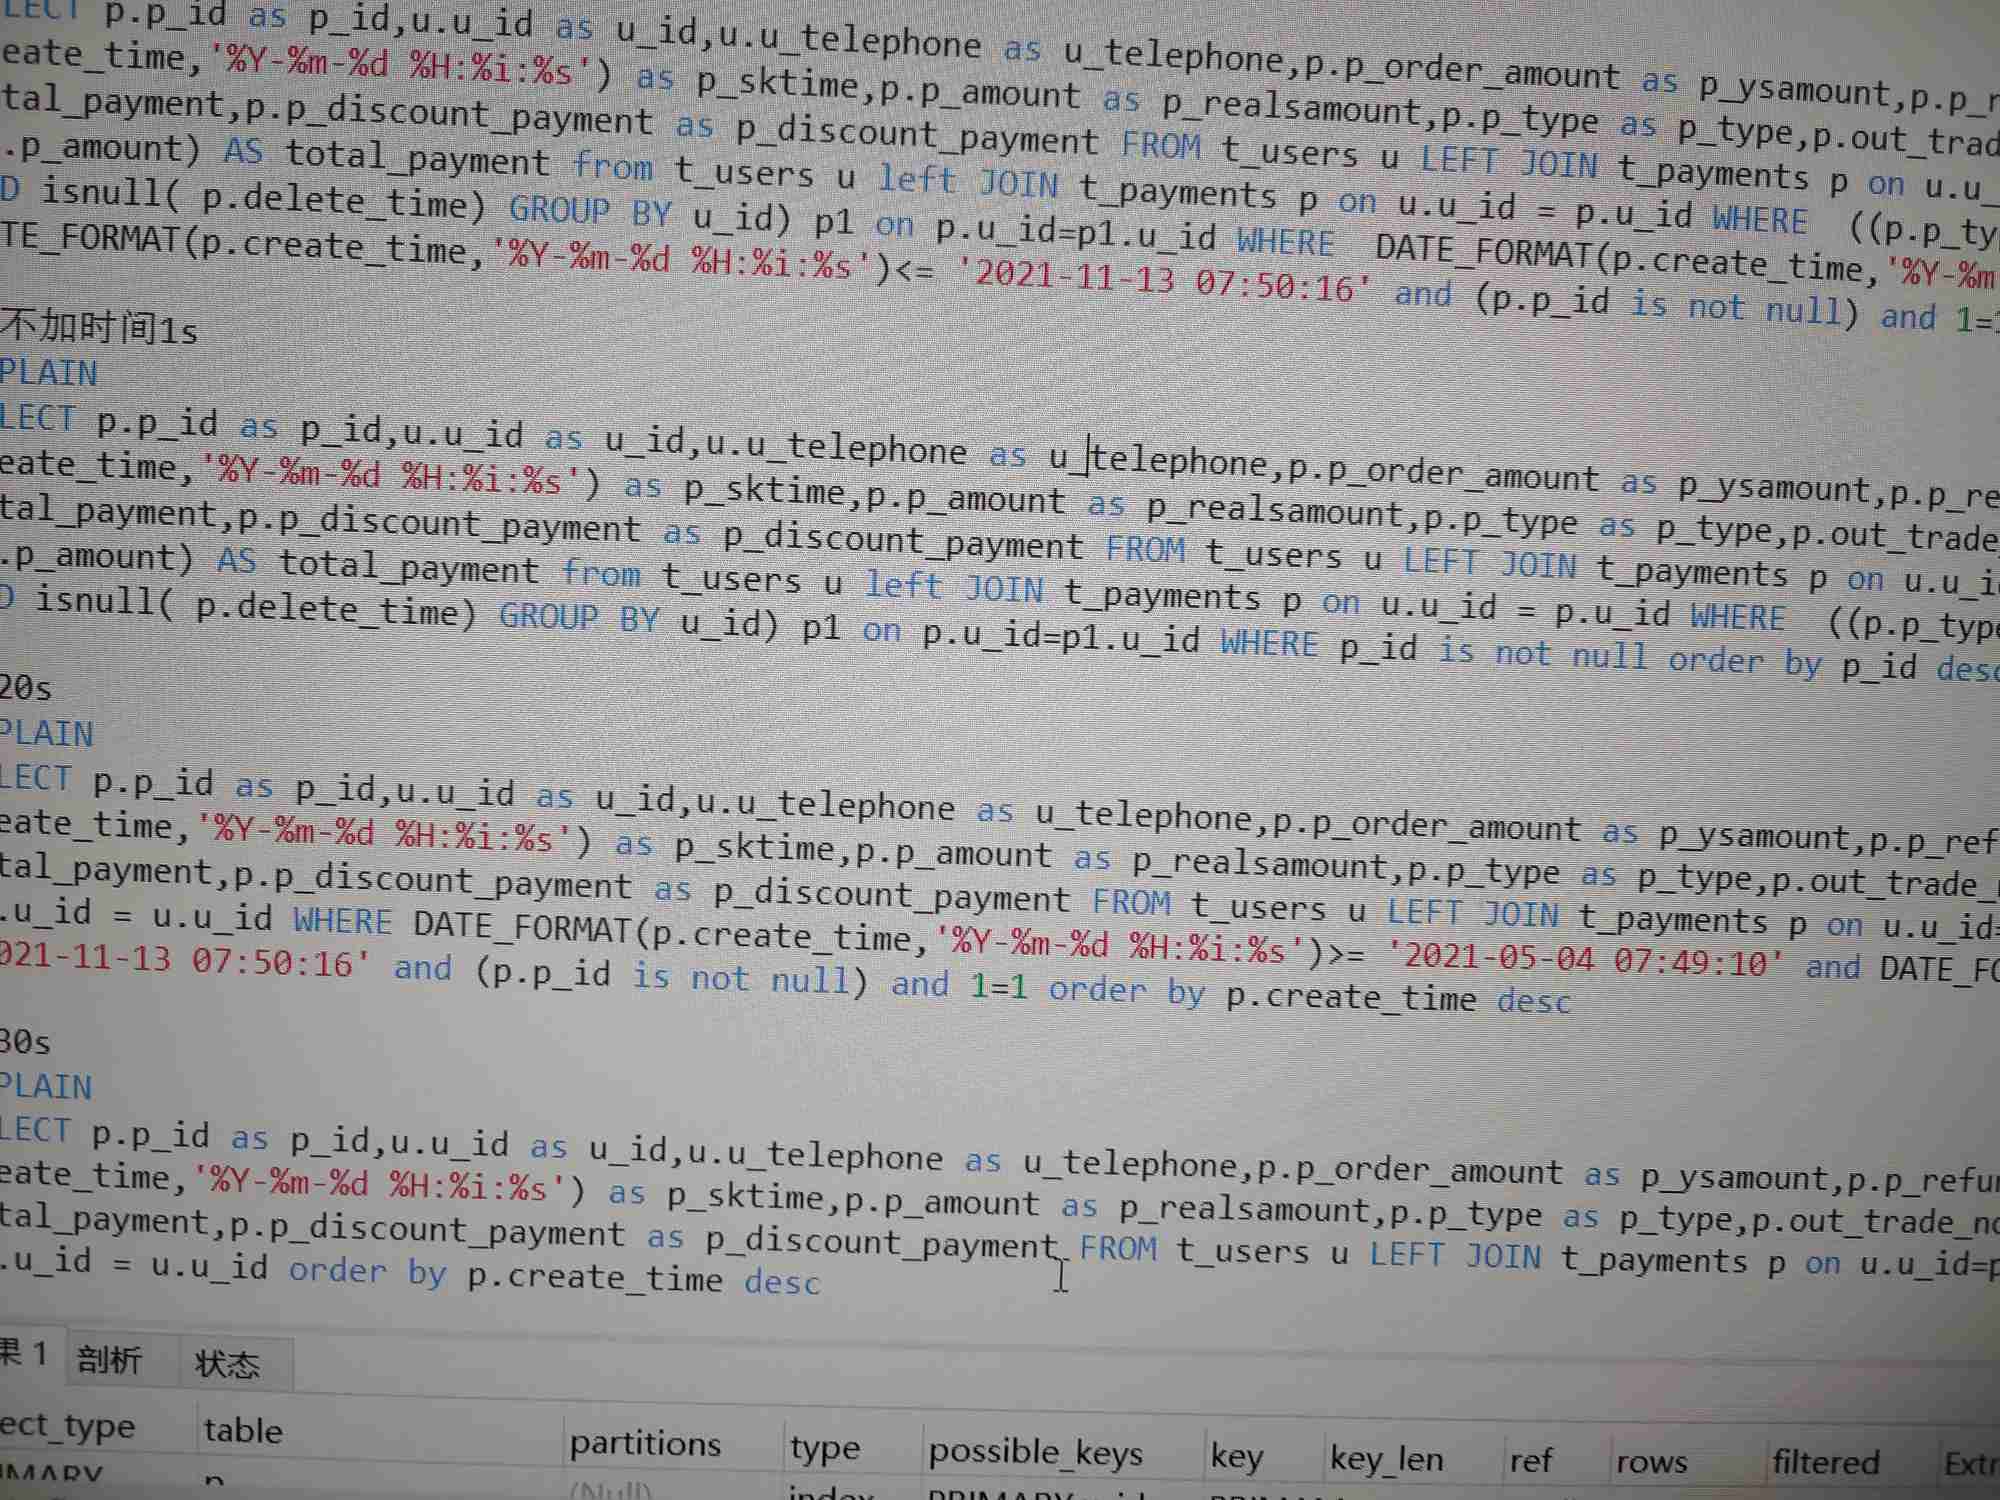The width and height of the screenshot is (2000, 1500).
Task: Click the 30s comment line in editor
Action: pyautogui.click(x=26, y=1042)
